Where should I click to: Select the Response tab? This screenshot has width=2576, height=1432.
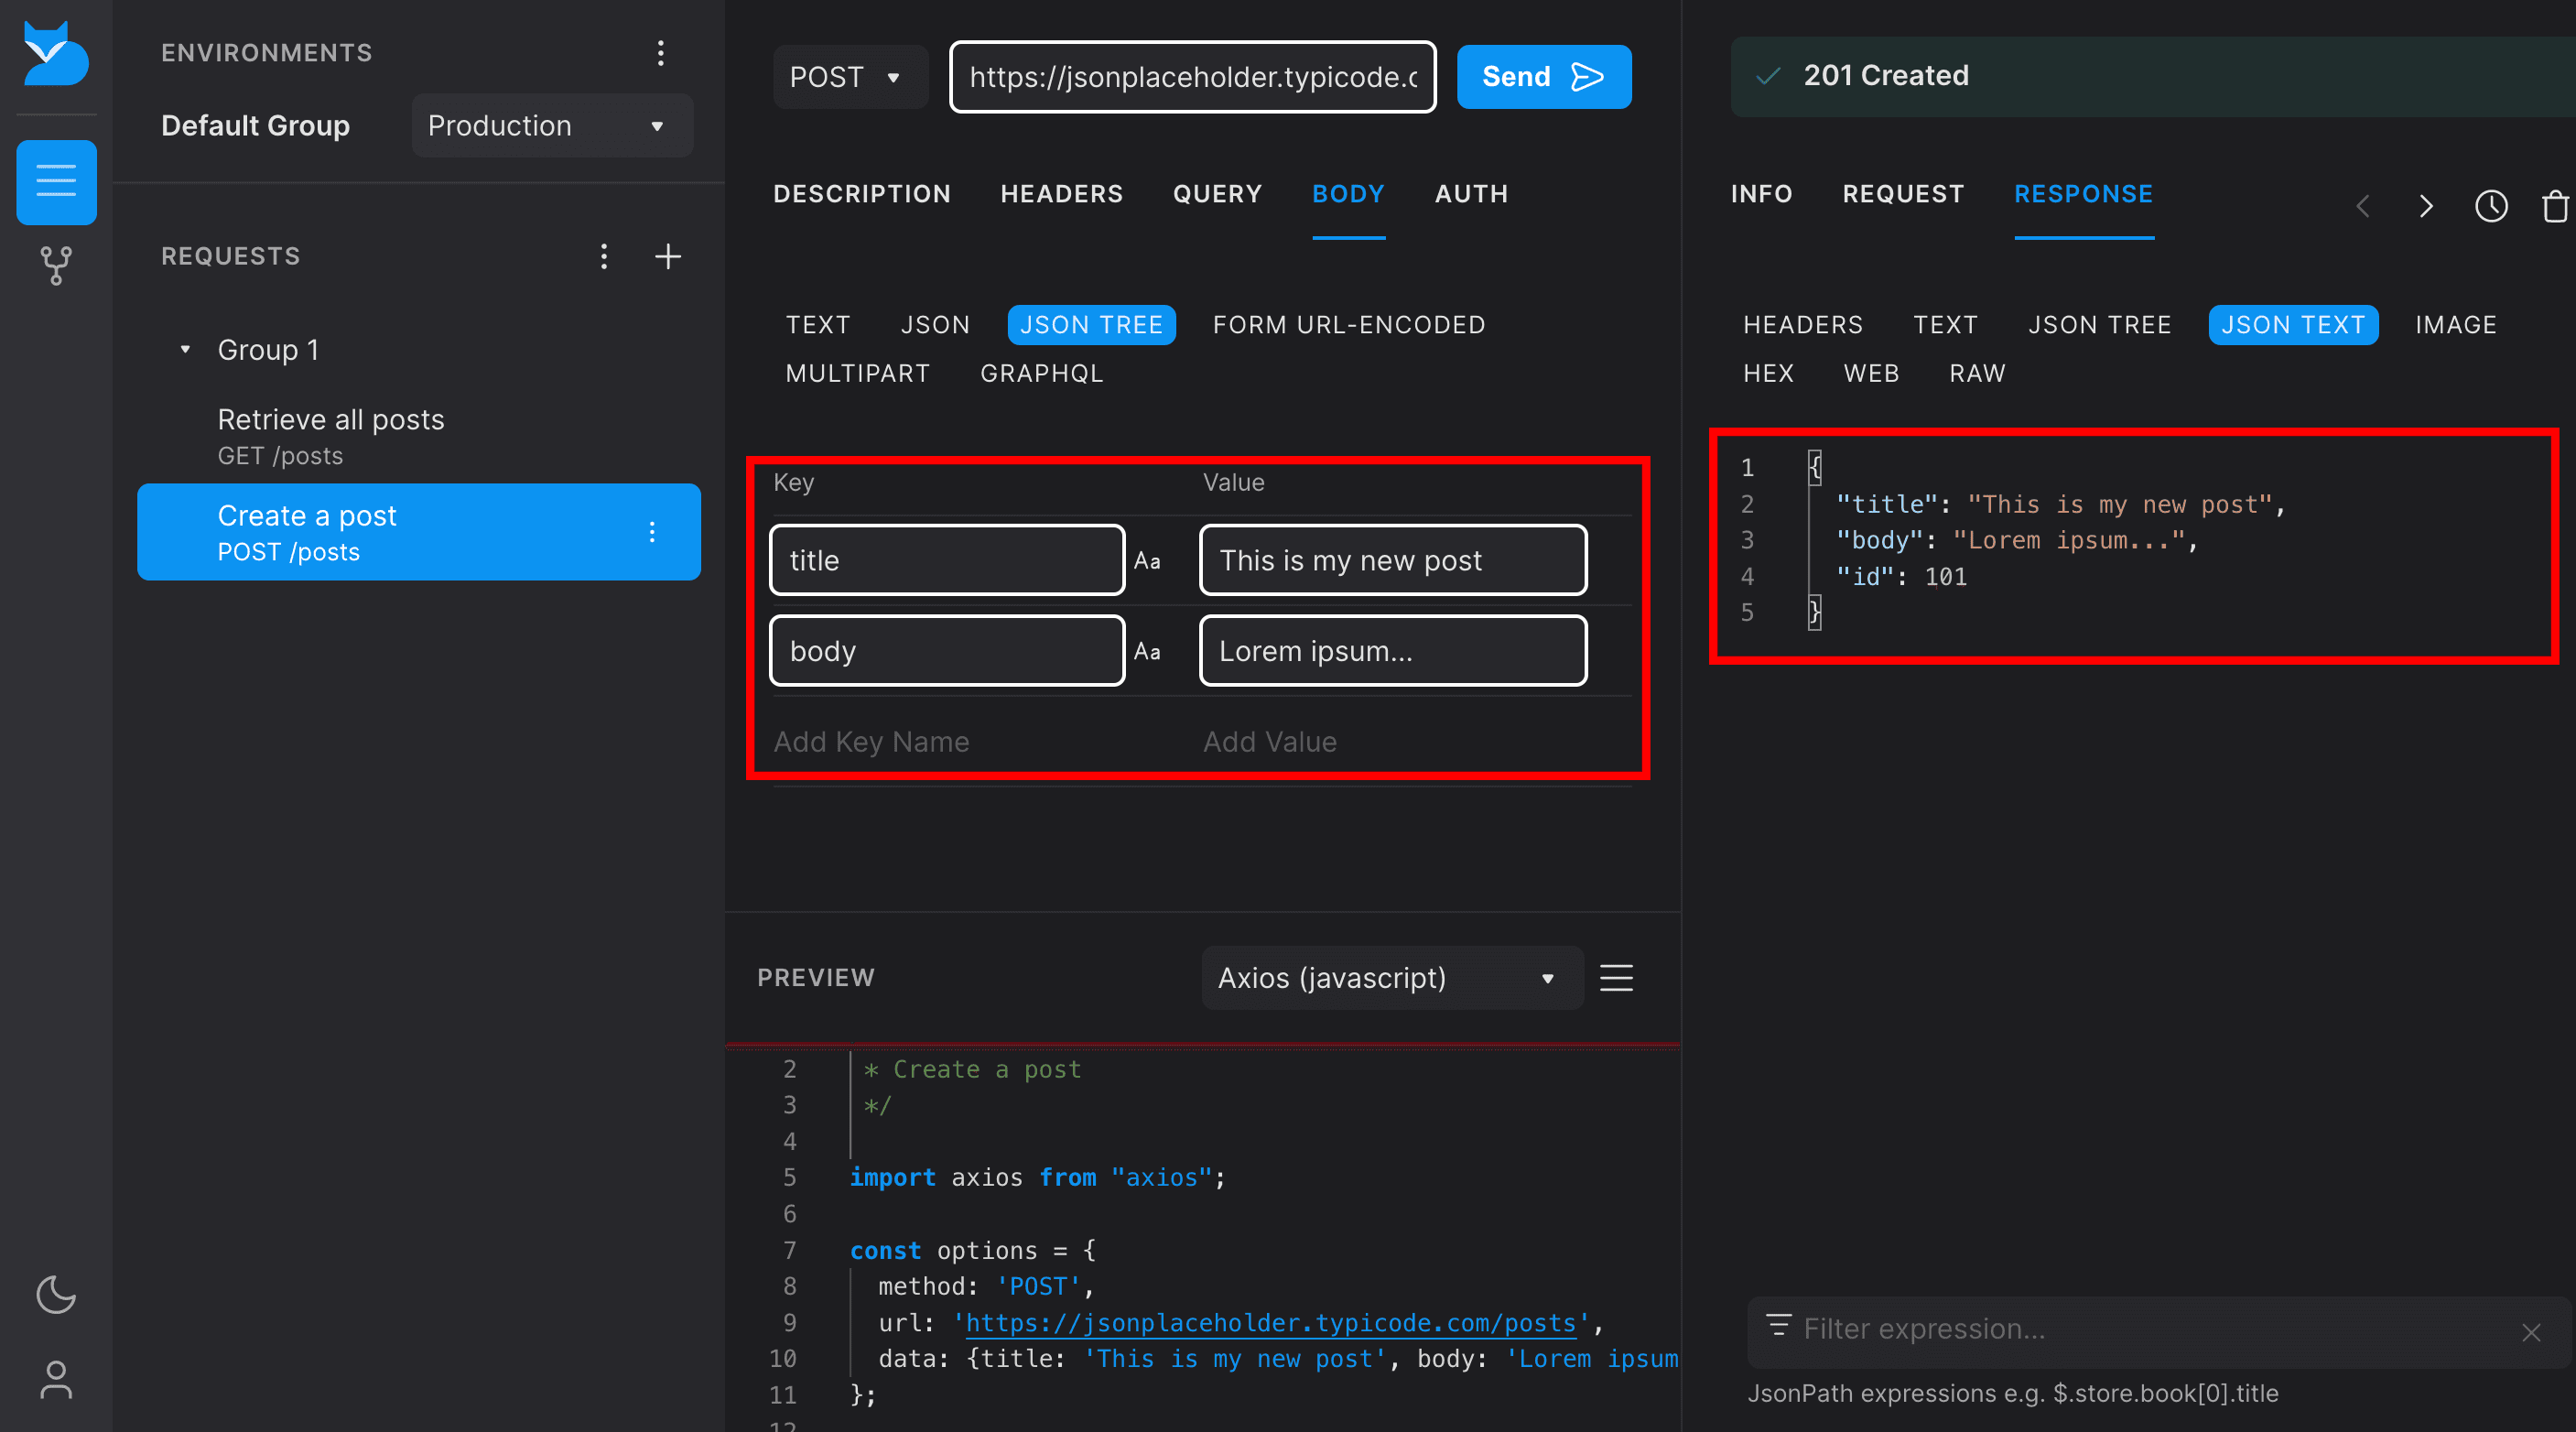[2084, 194]
